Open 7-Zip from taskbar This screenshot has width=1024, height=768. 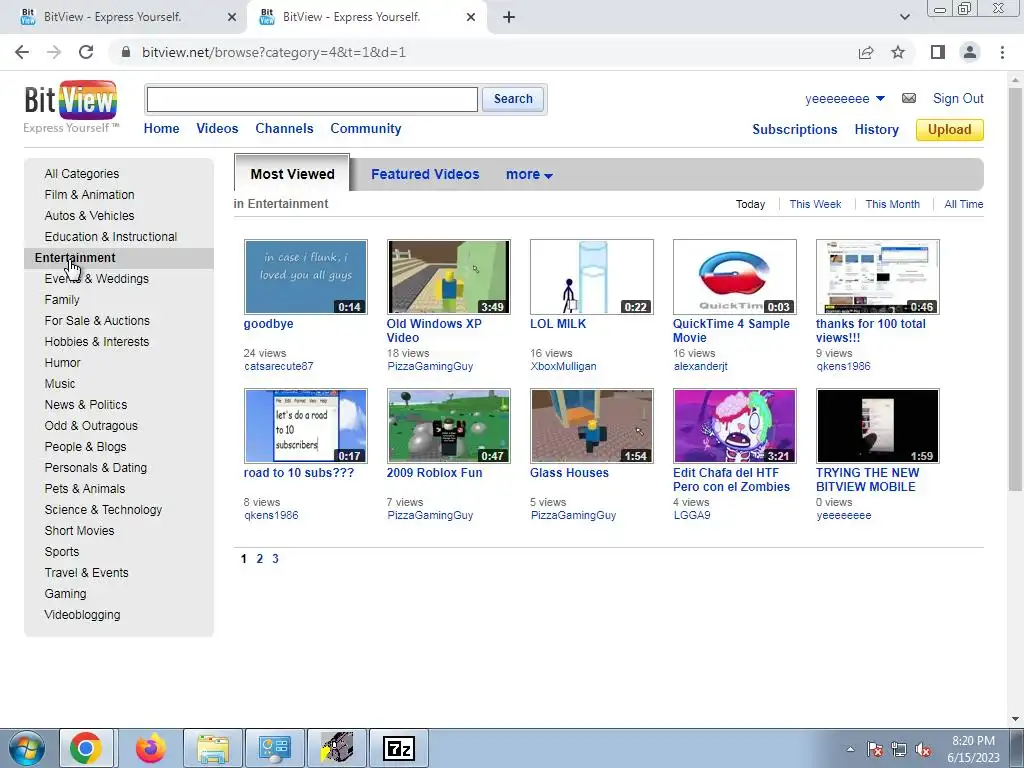(398, 748)
